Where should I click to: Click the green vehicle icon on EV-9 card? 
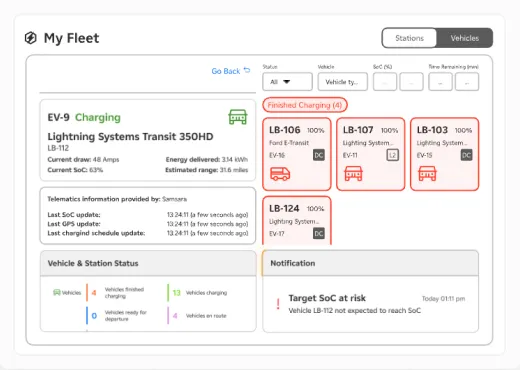coord(238,117)
